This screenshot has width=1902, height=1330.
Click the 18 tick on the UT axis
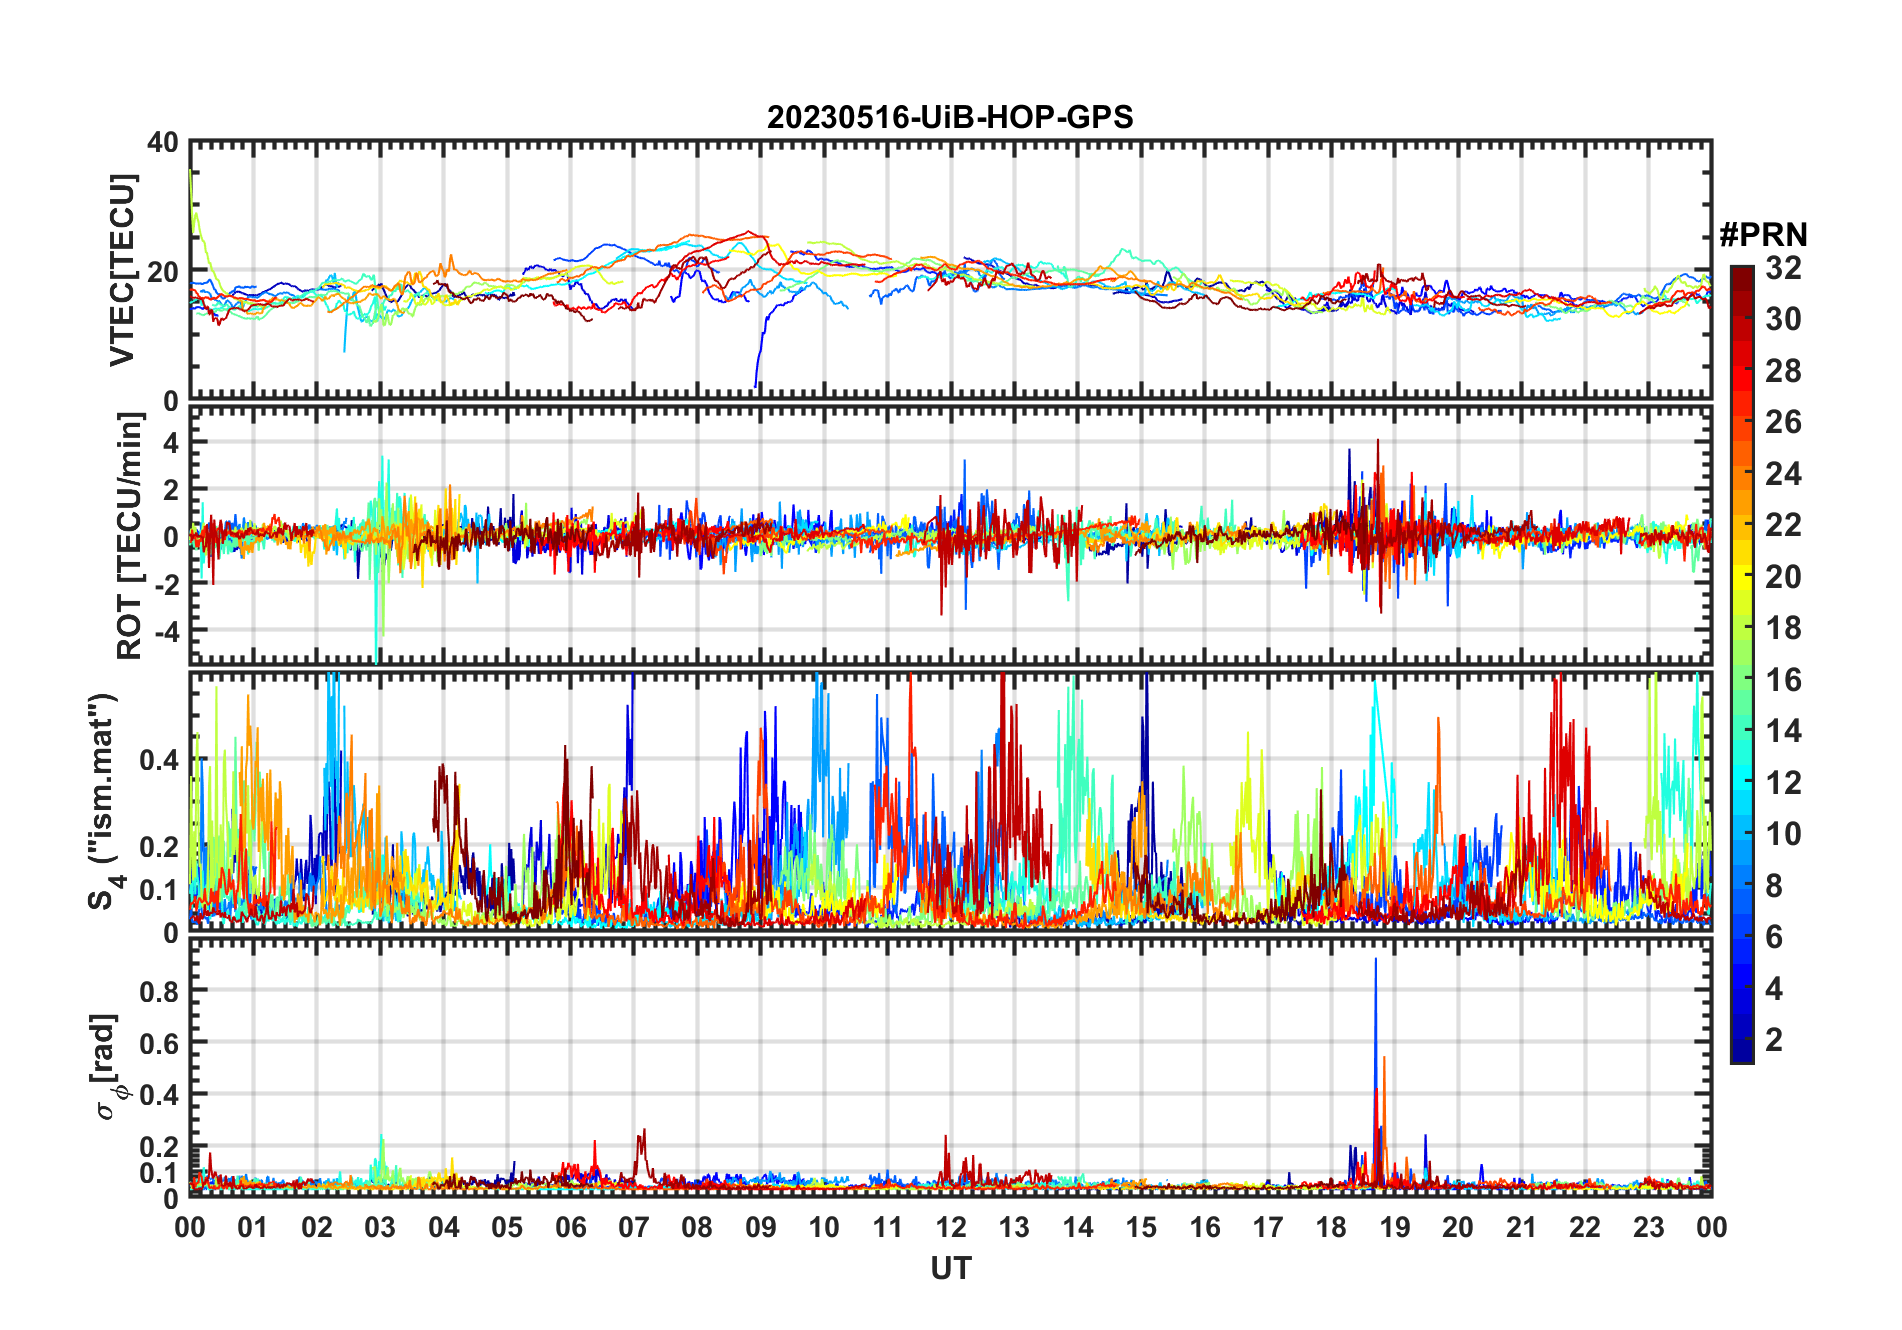click(1331, 1227)
